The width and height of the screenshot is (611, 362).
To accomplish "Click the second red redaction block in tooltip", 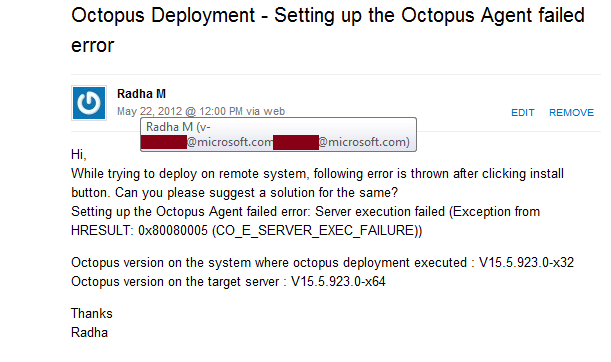I will tap(296, 142).
